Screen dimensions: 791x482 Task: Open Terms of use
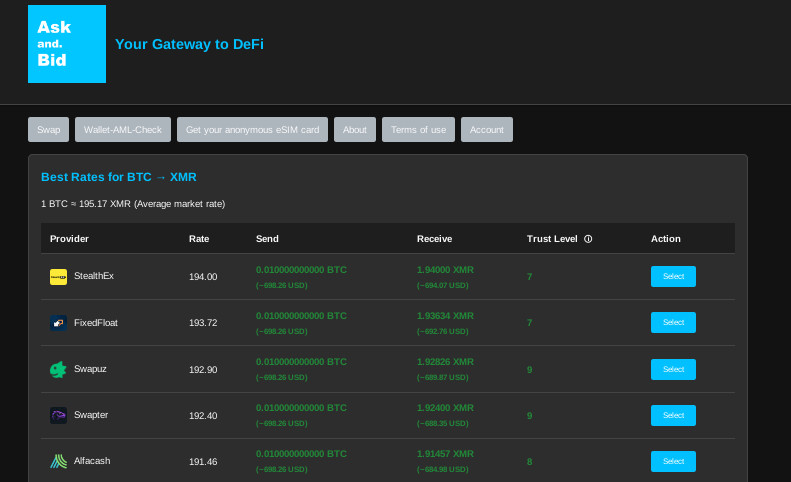418,130
